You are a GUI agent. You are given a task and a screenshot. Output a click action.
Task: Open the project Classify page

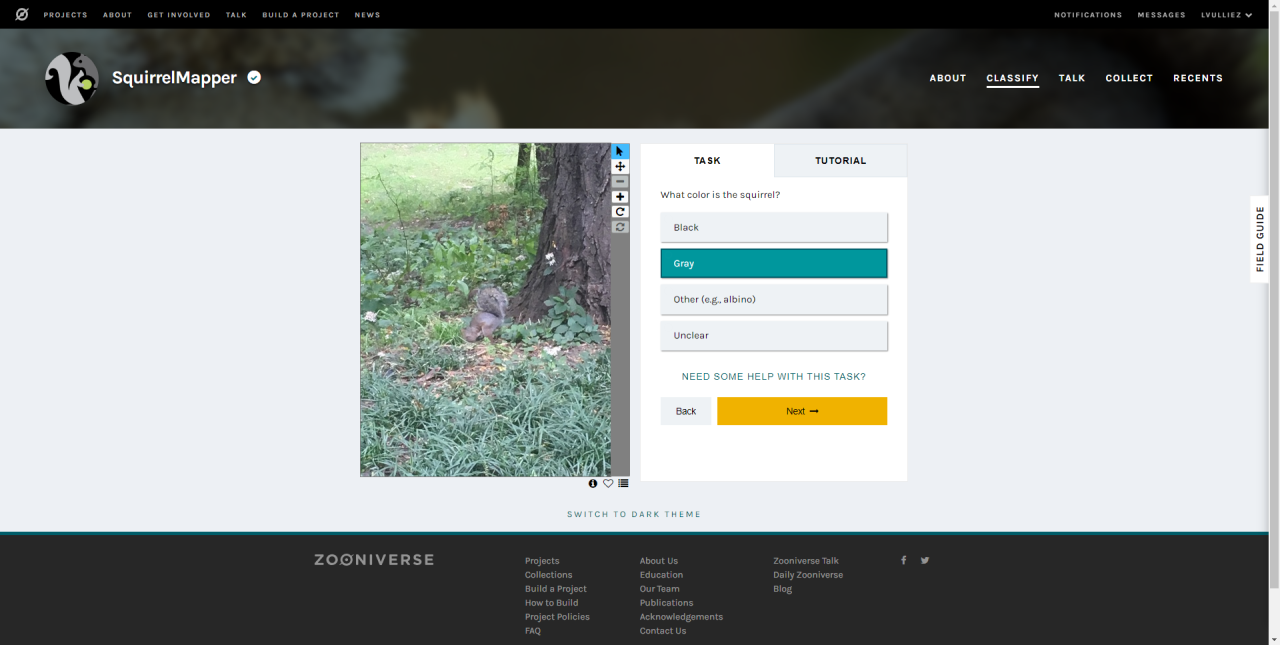coord(1012,78)
